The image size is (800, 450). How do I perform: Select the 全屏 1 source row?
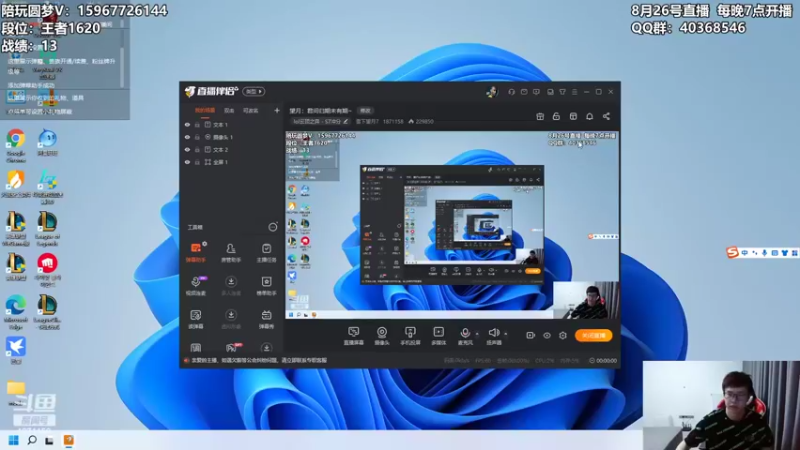coord(232,162)
